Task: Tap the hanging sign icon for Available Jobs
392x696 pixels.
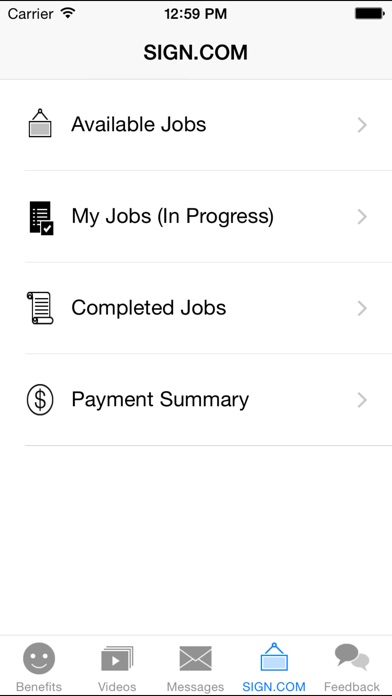Action: click(40, 123)
